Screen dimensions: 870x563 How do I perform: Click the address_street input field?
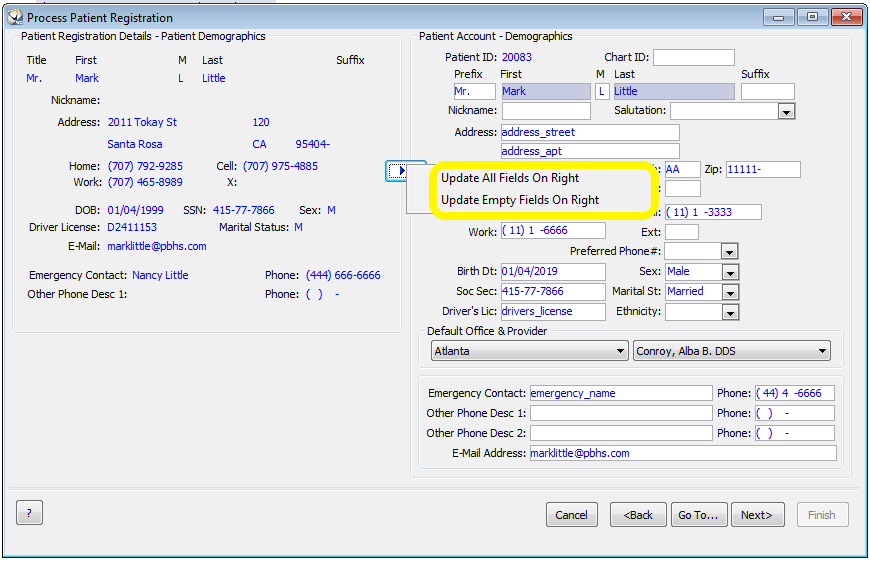590,133
